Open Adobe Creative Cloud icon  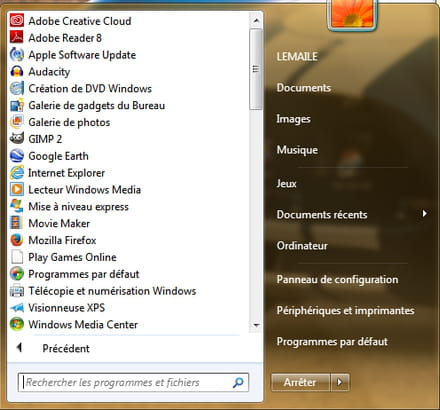17,21
